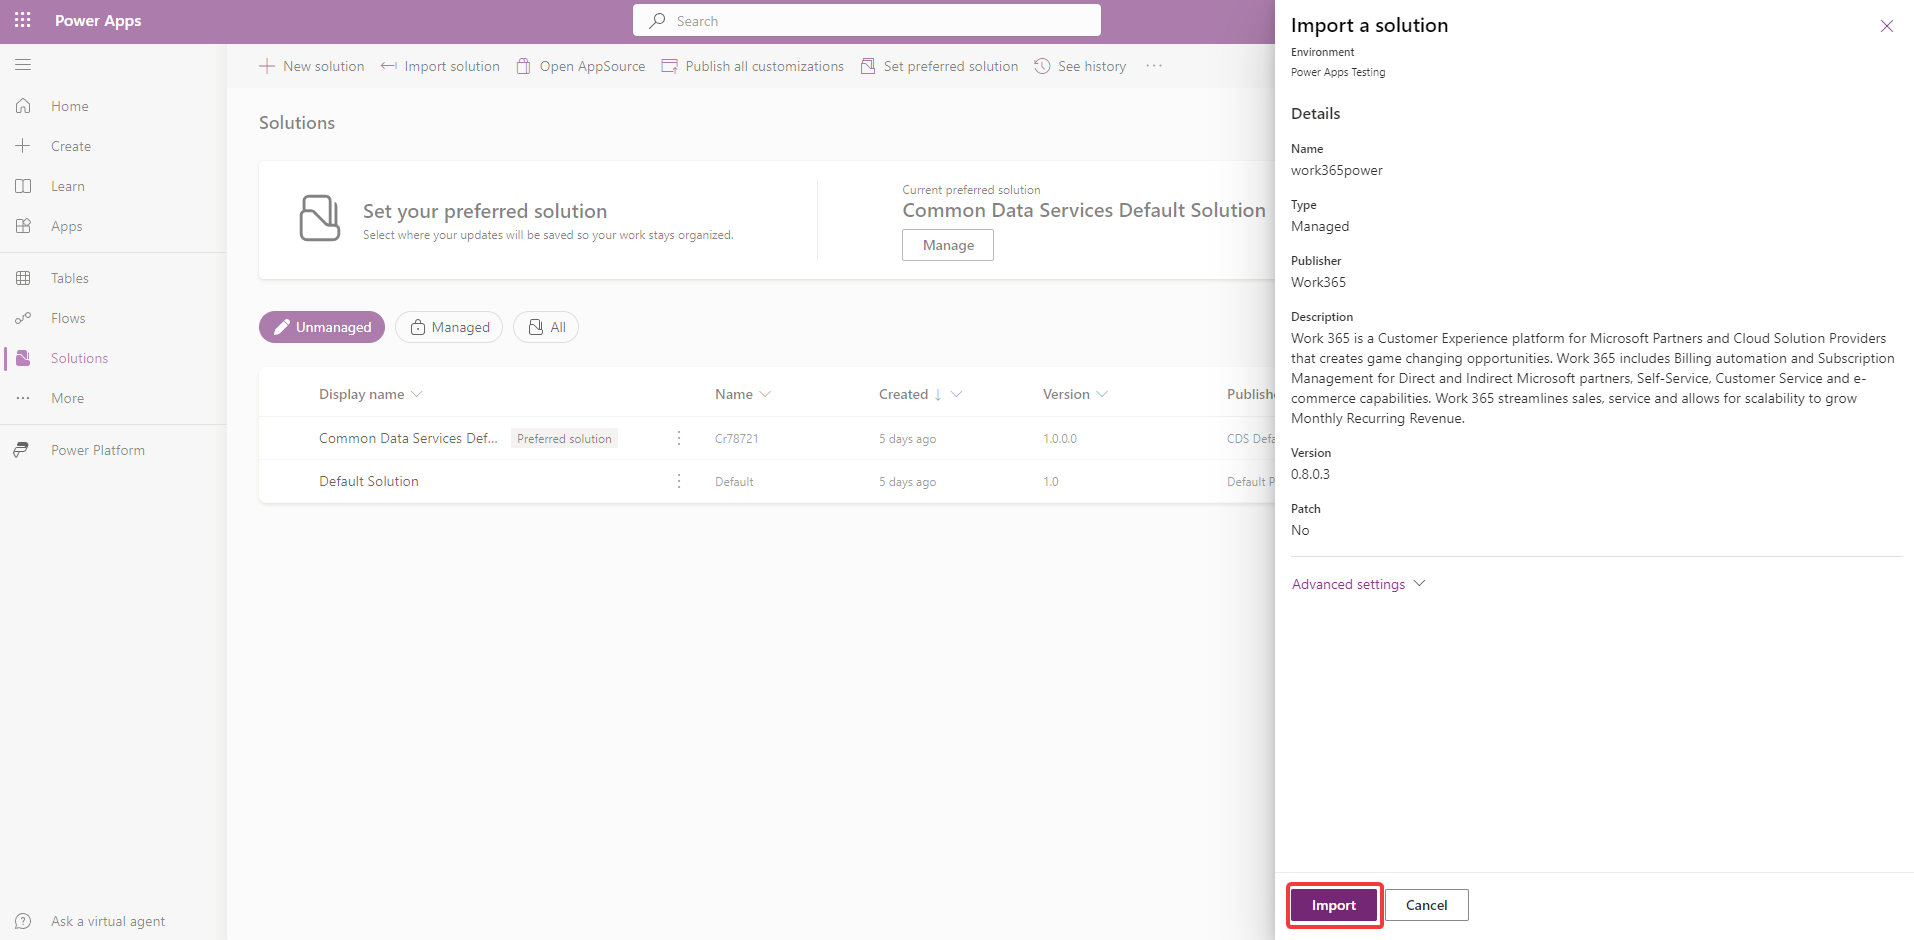The width and height of the screenshot is (1914, 940).
Task: Click the Power Apps title
Action: [98, 21]
